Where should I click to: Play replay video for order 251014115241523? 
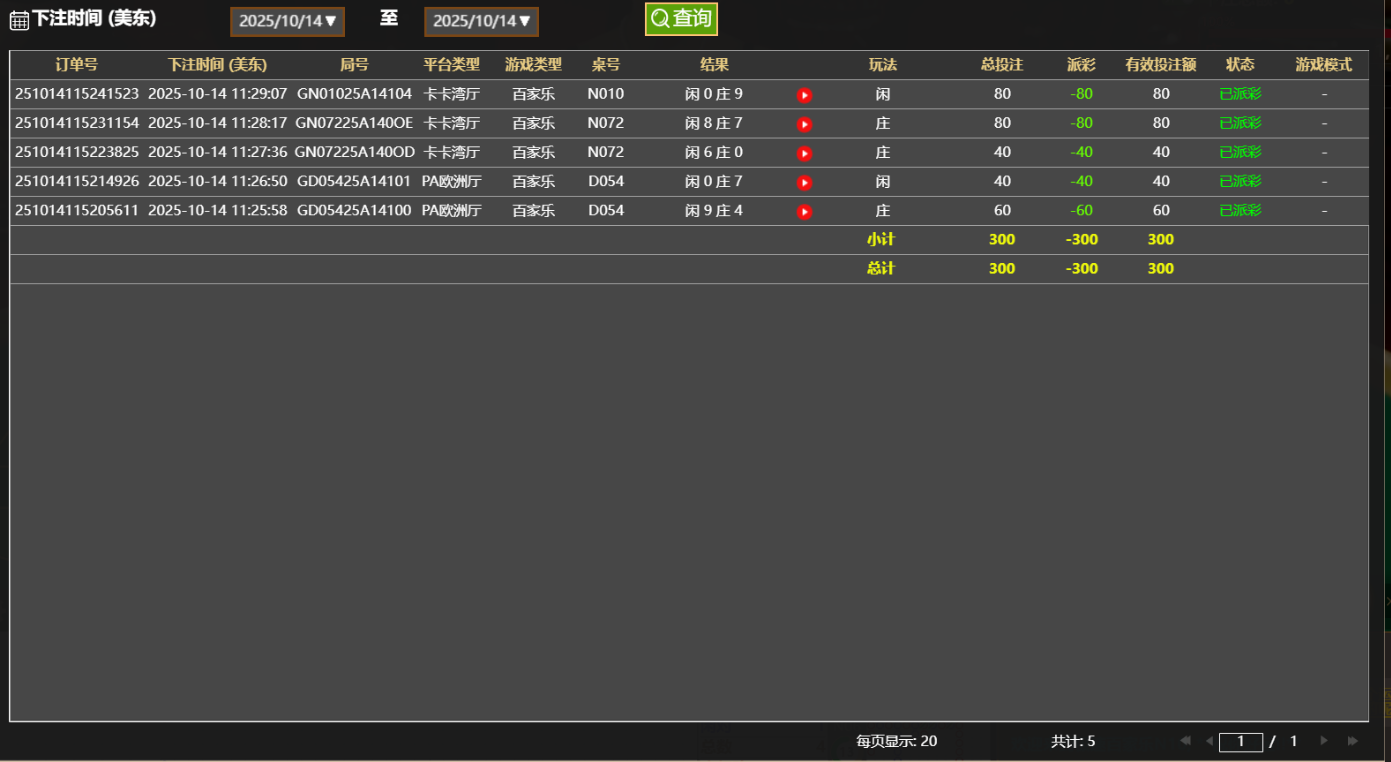click(804, 95)
